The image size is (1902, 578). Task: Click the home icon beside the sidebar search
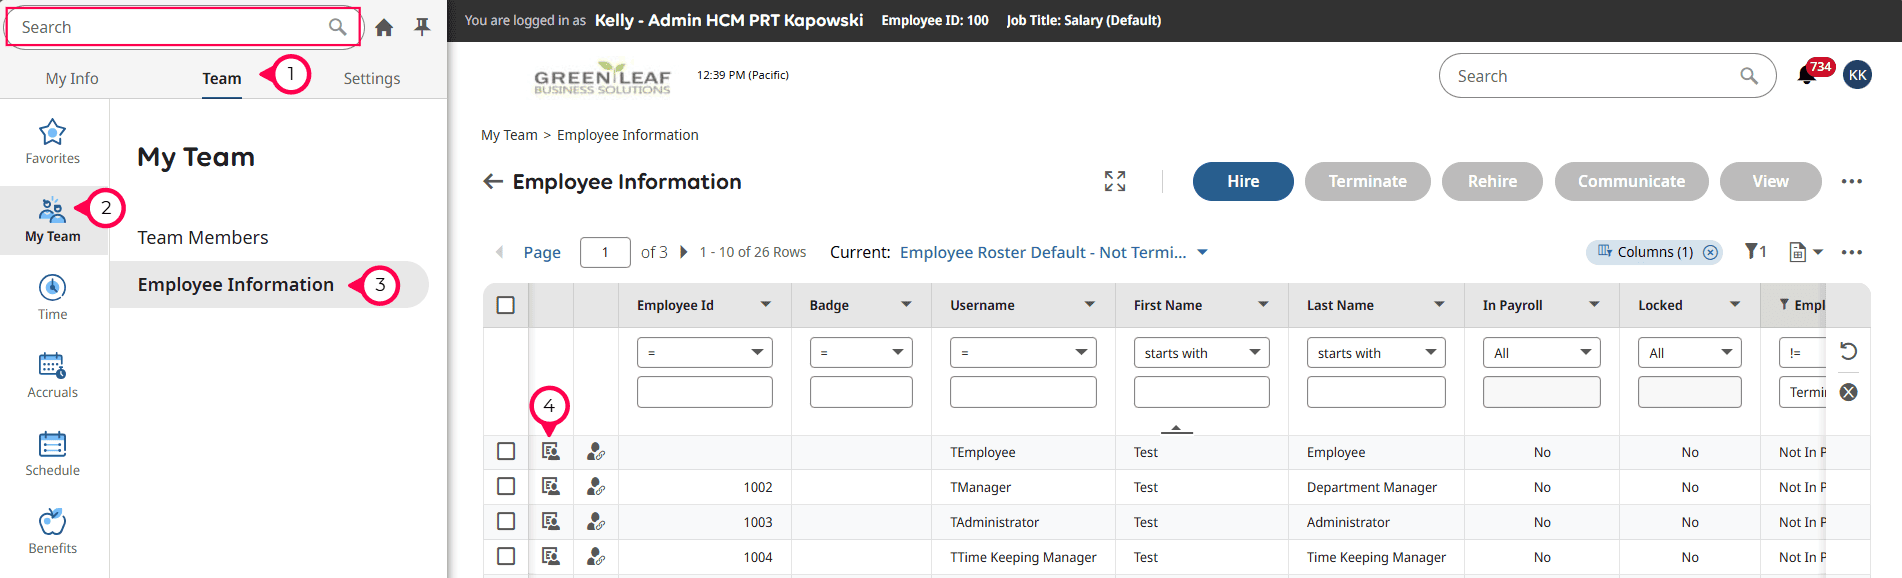click(384, 27)
